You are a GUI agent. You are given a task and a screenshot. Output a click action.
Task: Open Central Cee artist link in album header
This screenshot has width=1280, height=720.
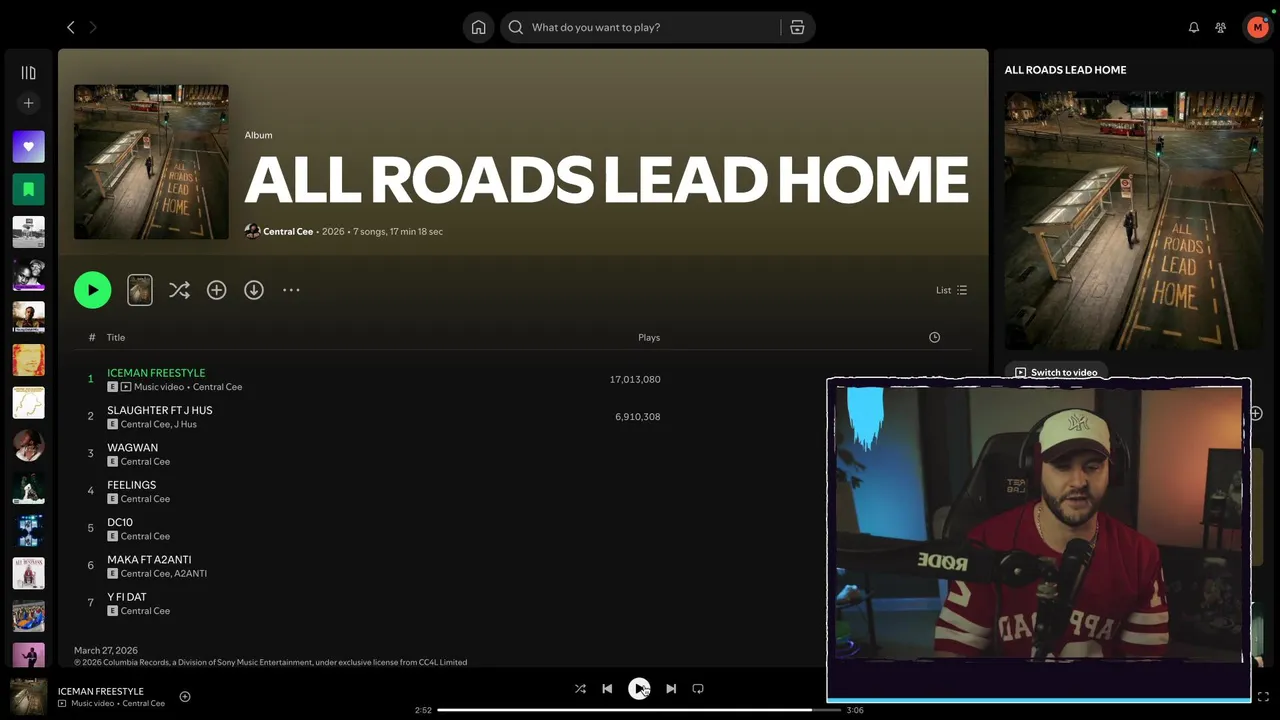pyautogui.click(x=288, y=231)
